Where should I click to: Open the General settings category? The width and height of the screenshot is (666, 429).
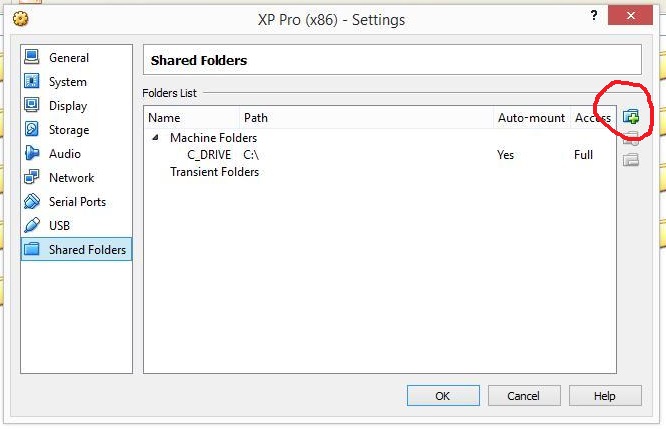click(68, 58)
